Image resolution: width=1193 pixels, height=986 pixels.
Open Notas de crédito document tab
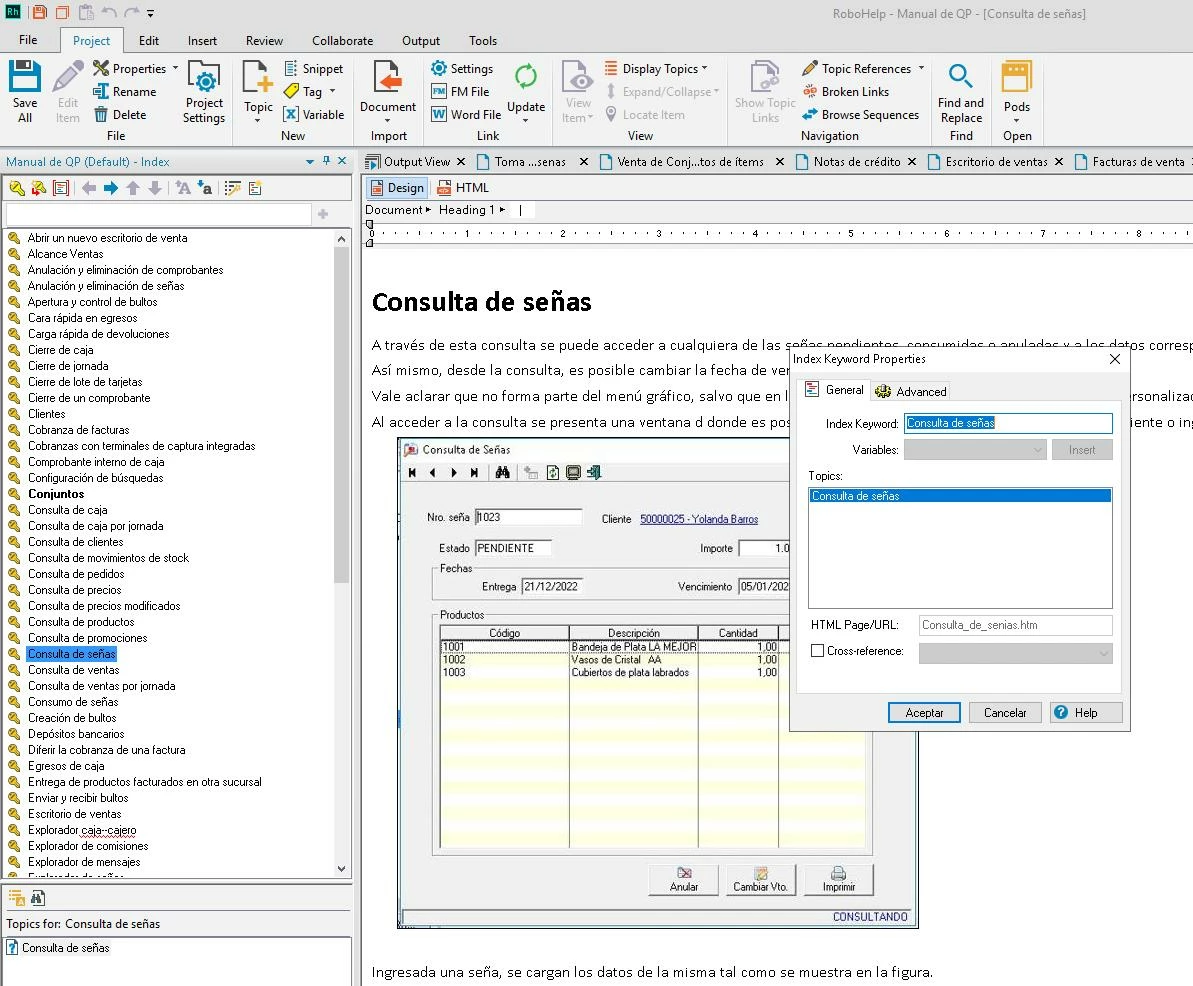tap(857, 161)
